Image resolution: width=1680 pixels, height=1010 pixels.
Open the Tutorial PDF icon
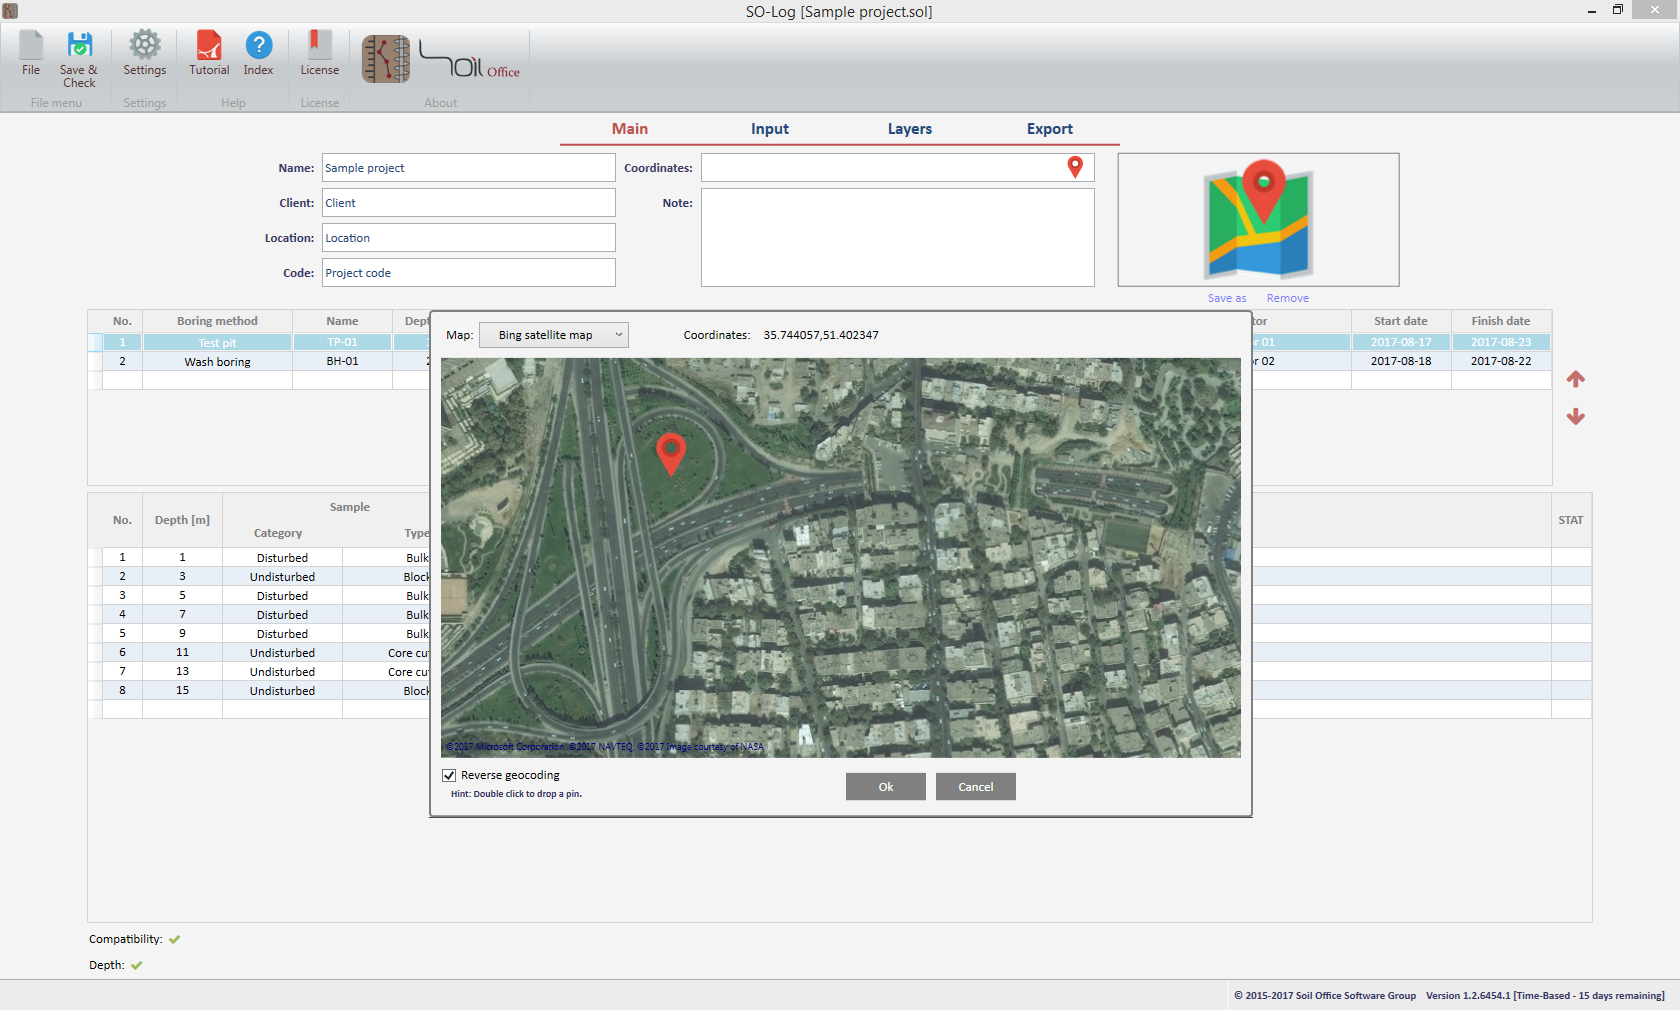[x=209, y=46]
